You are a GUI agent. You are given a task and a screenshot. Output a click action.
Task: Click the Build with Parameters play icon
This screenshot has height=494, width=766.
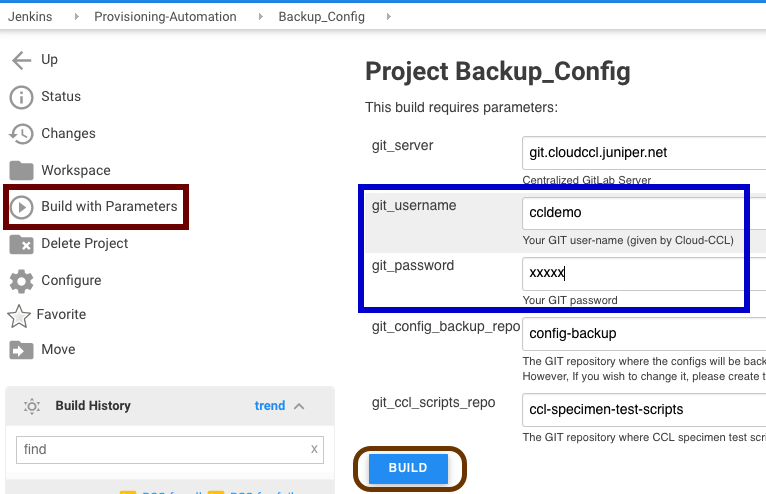(21, 207)
